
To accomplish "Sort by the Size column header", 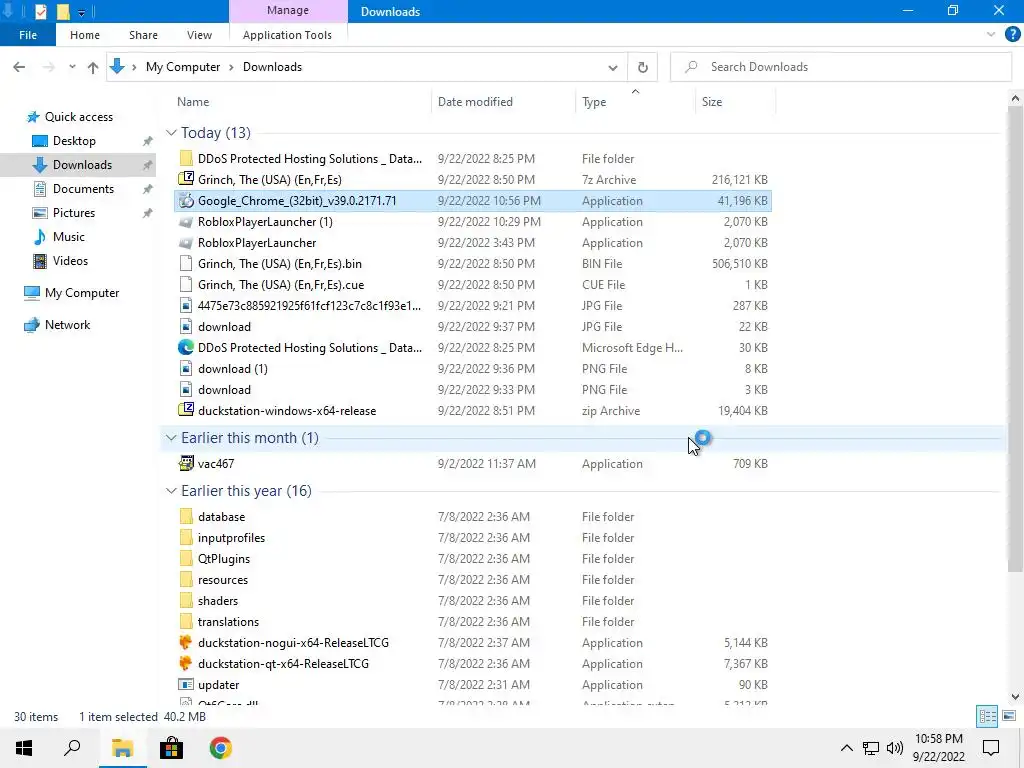I will pyautogui.click(x=712, y=102).
